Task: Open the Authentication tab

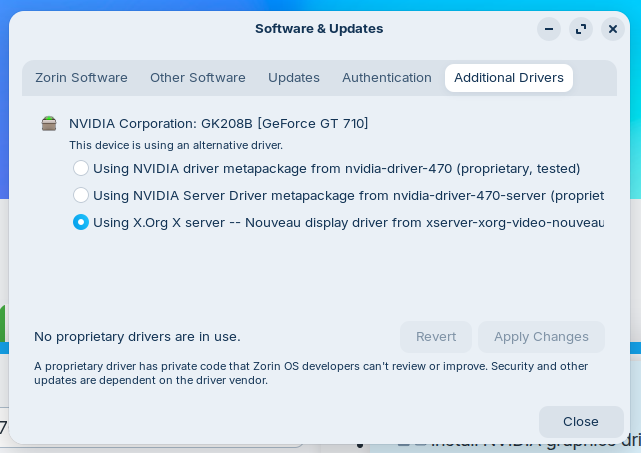Action: coord(387,78)
